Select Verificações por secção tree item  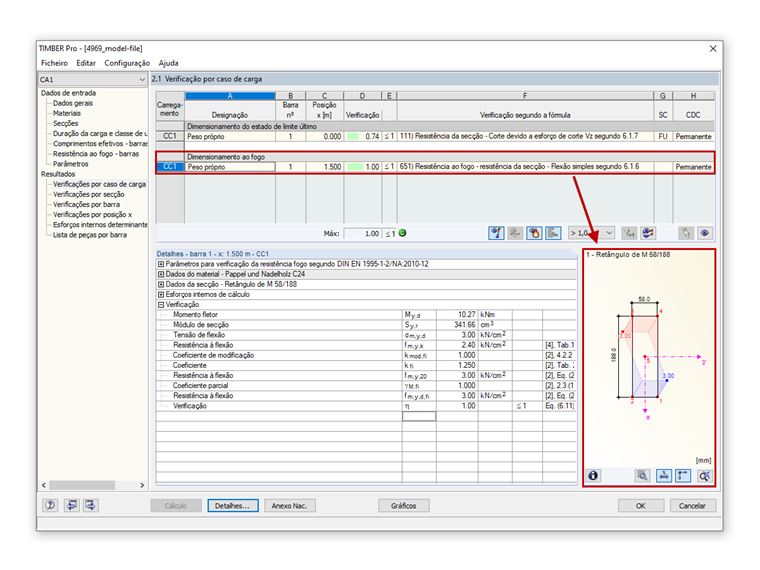(x=89, y=194)
